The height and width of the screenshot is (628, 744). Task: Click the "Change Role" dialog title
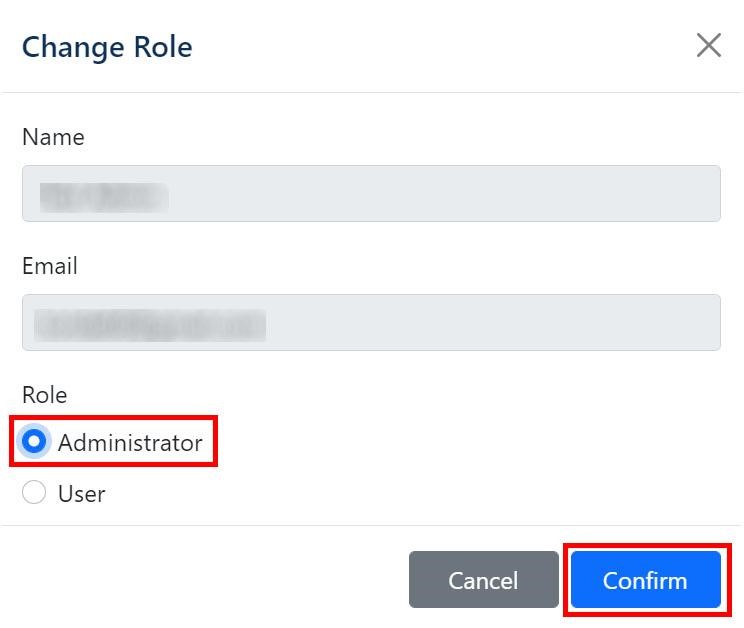[107, 47]
